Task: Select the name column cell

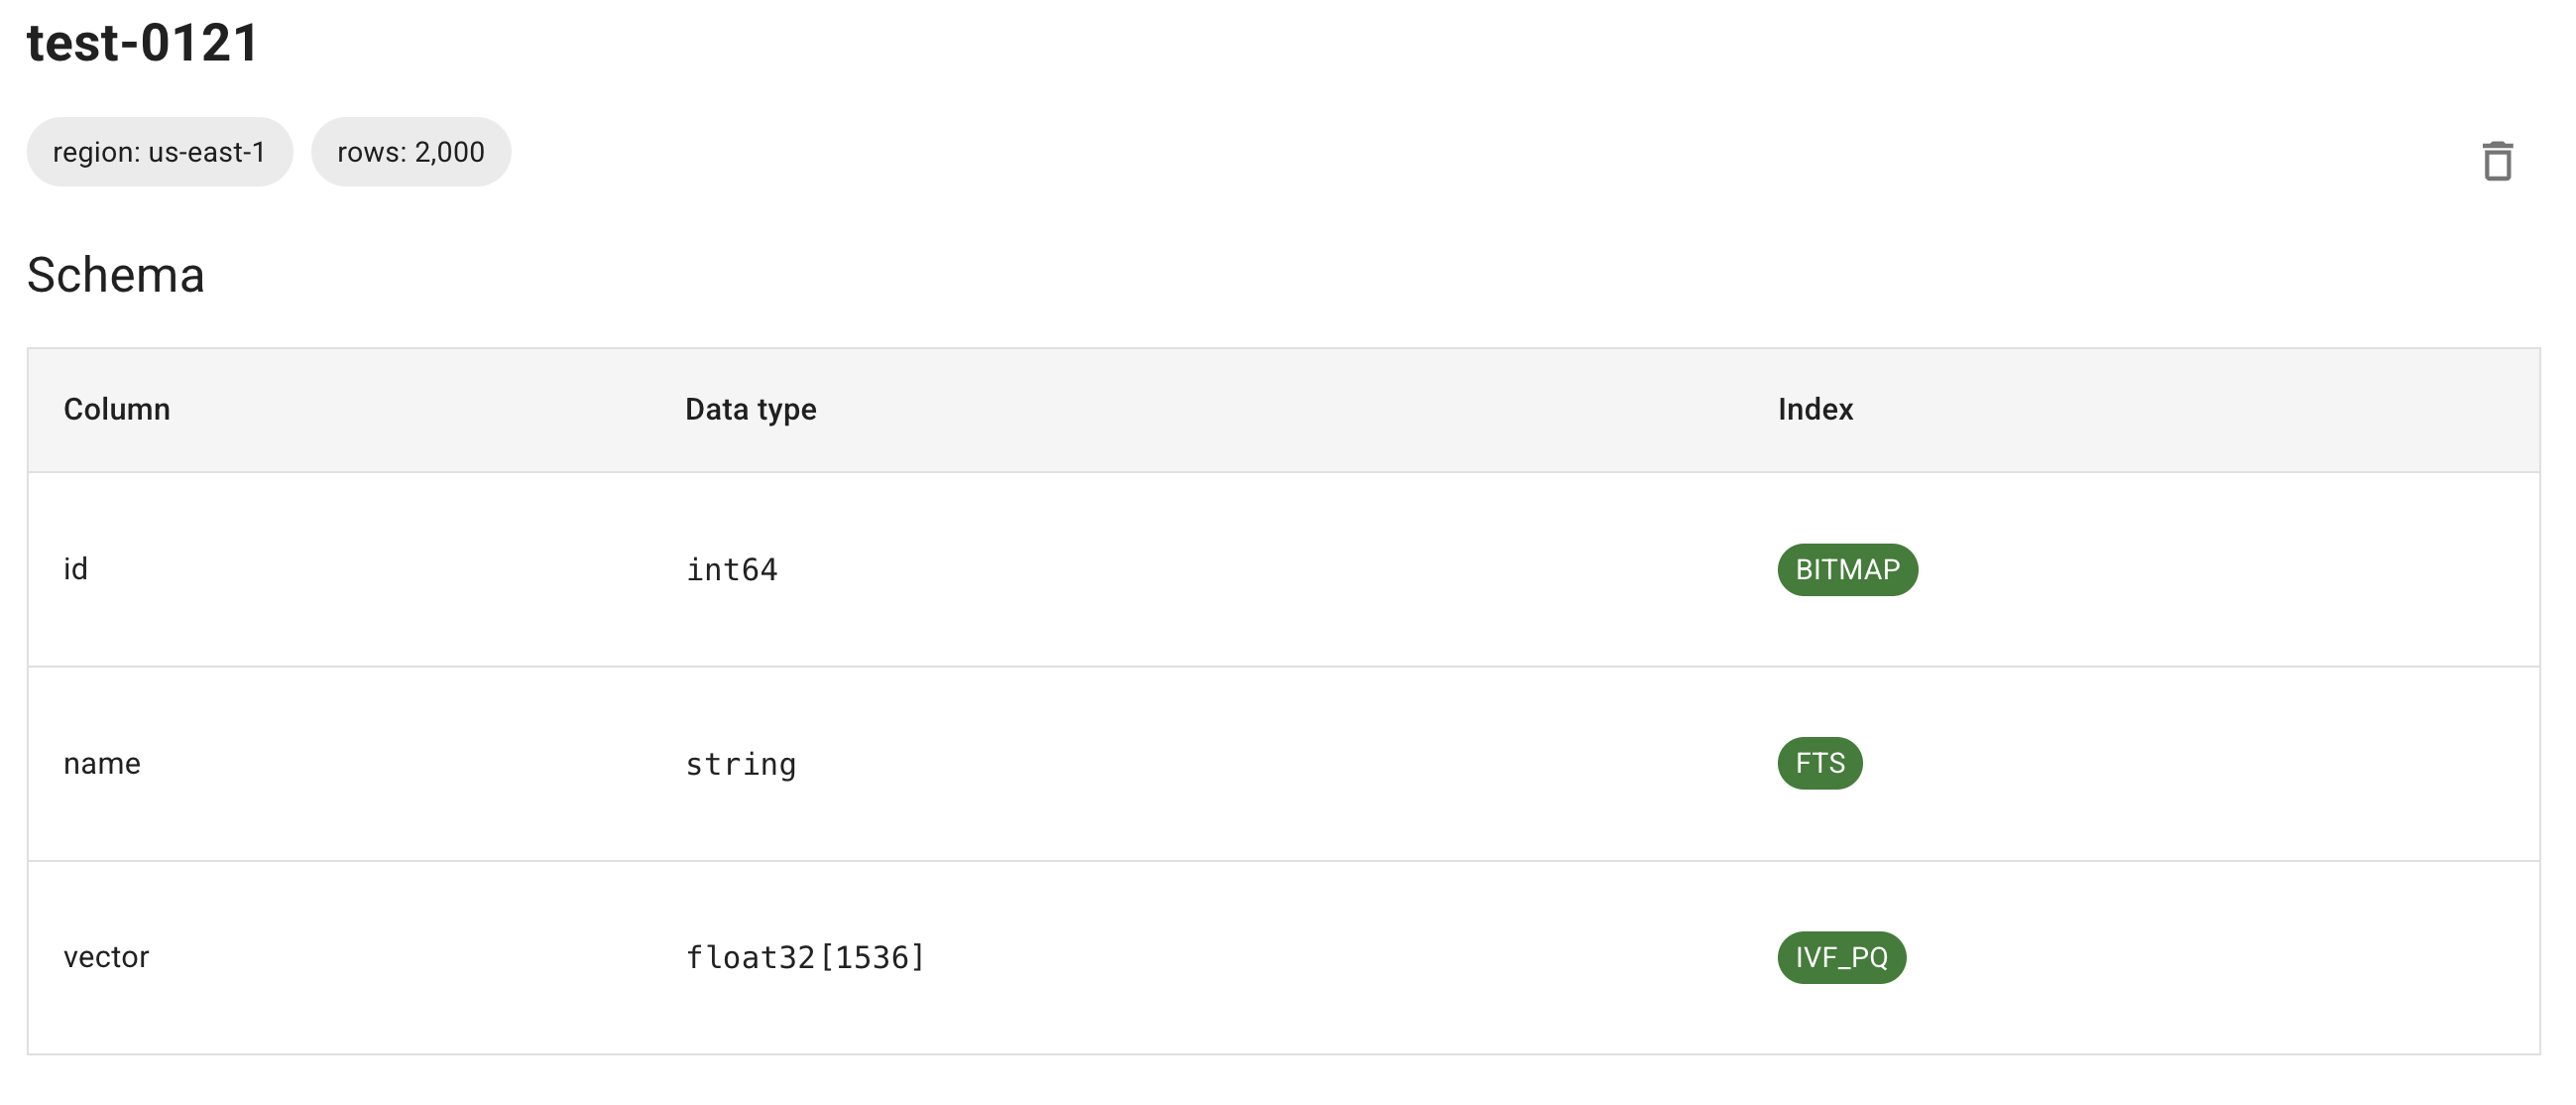Action: click(102, 763)
